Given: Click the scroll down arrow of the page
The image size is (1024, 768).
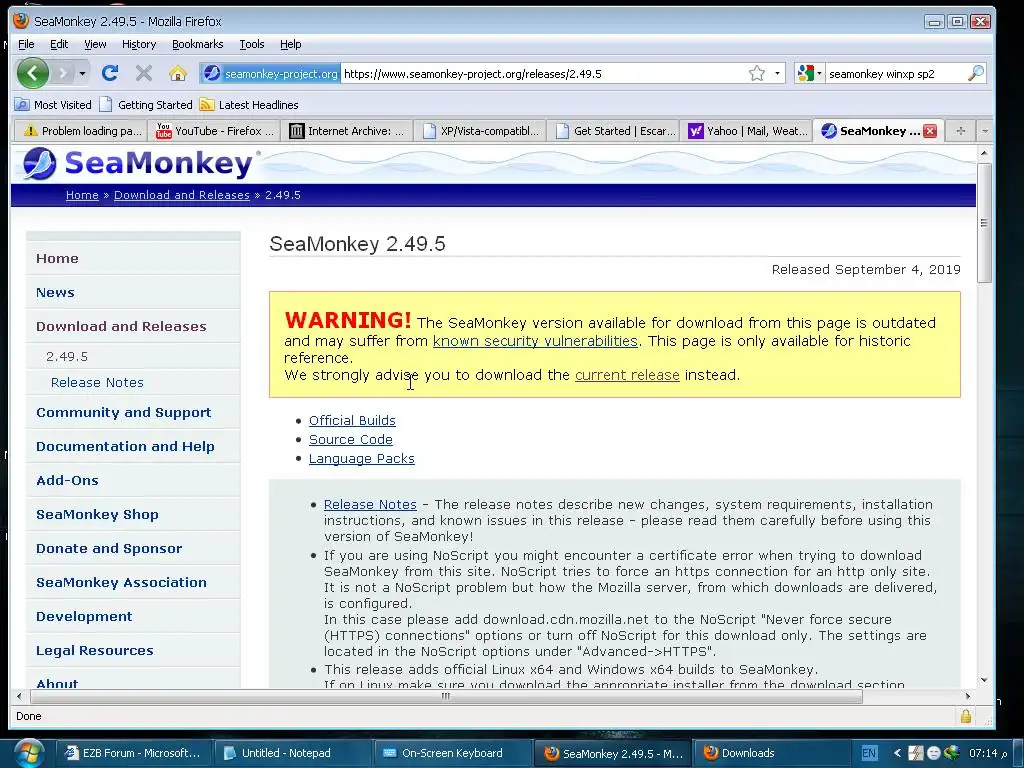Looking at the screenshot, I should 984,680.
